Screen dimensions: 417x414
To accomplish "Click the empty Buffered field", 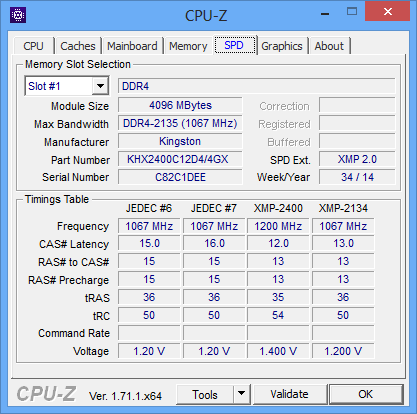I will (357, 141).
